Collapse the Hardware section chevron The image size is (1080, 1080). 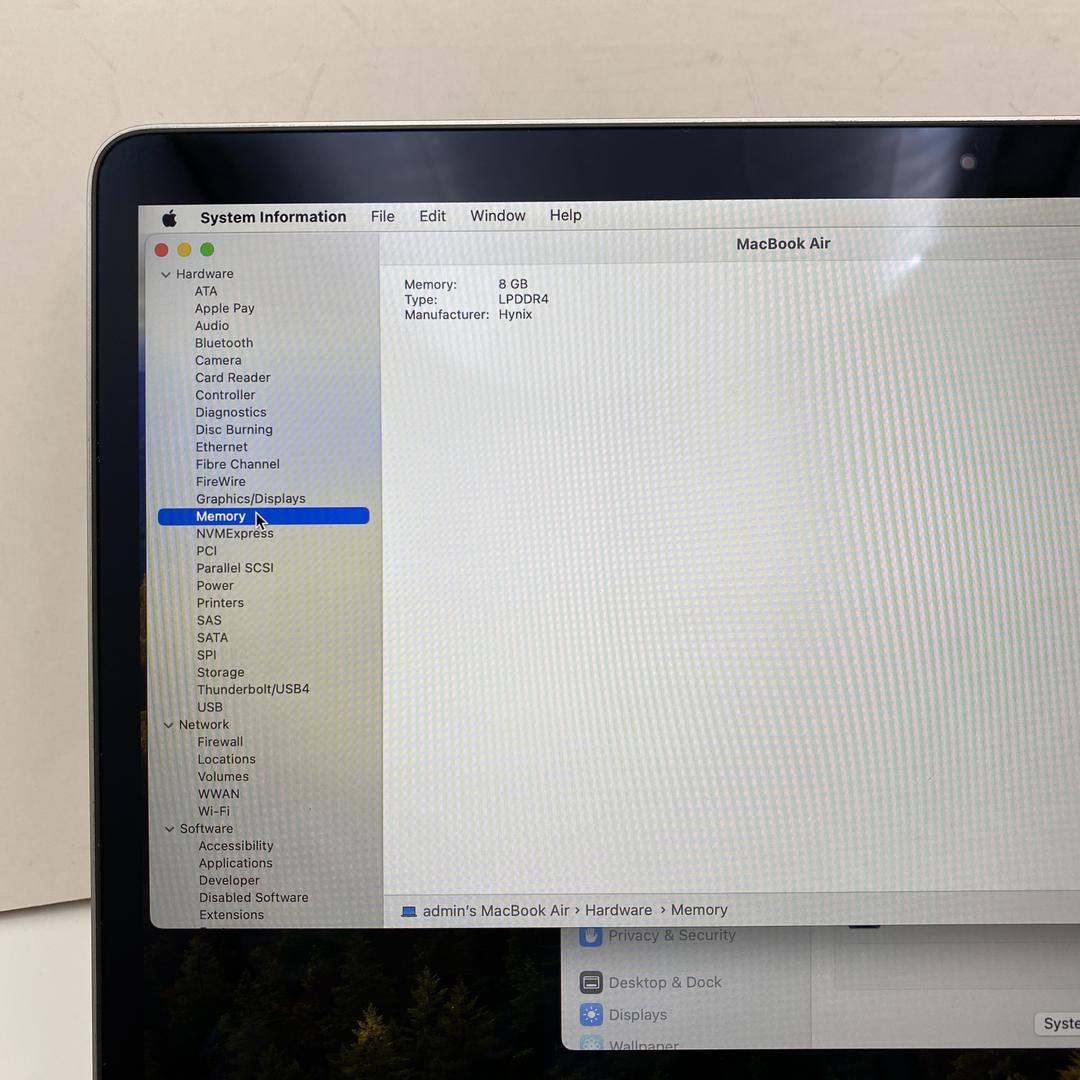point(166,274)
